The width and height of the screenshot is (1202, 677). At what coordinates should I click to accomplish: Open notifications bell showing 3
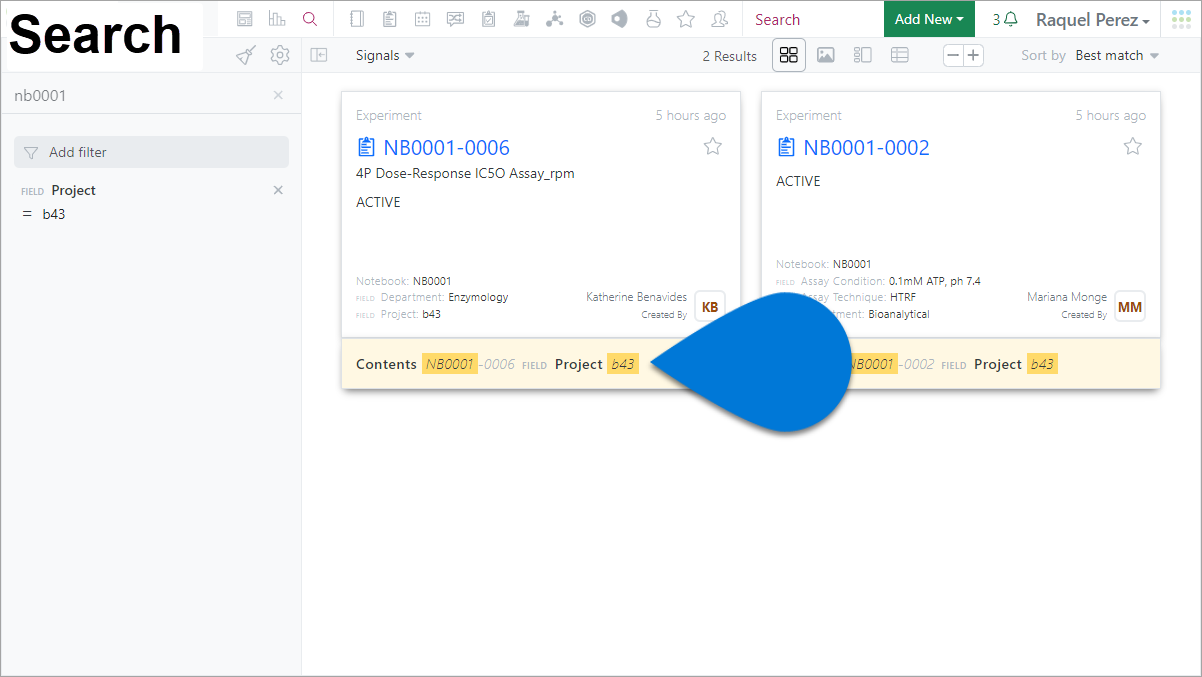coord(1005,19)
